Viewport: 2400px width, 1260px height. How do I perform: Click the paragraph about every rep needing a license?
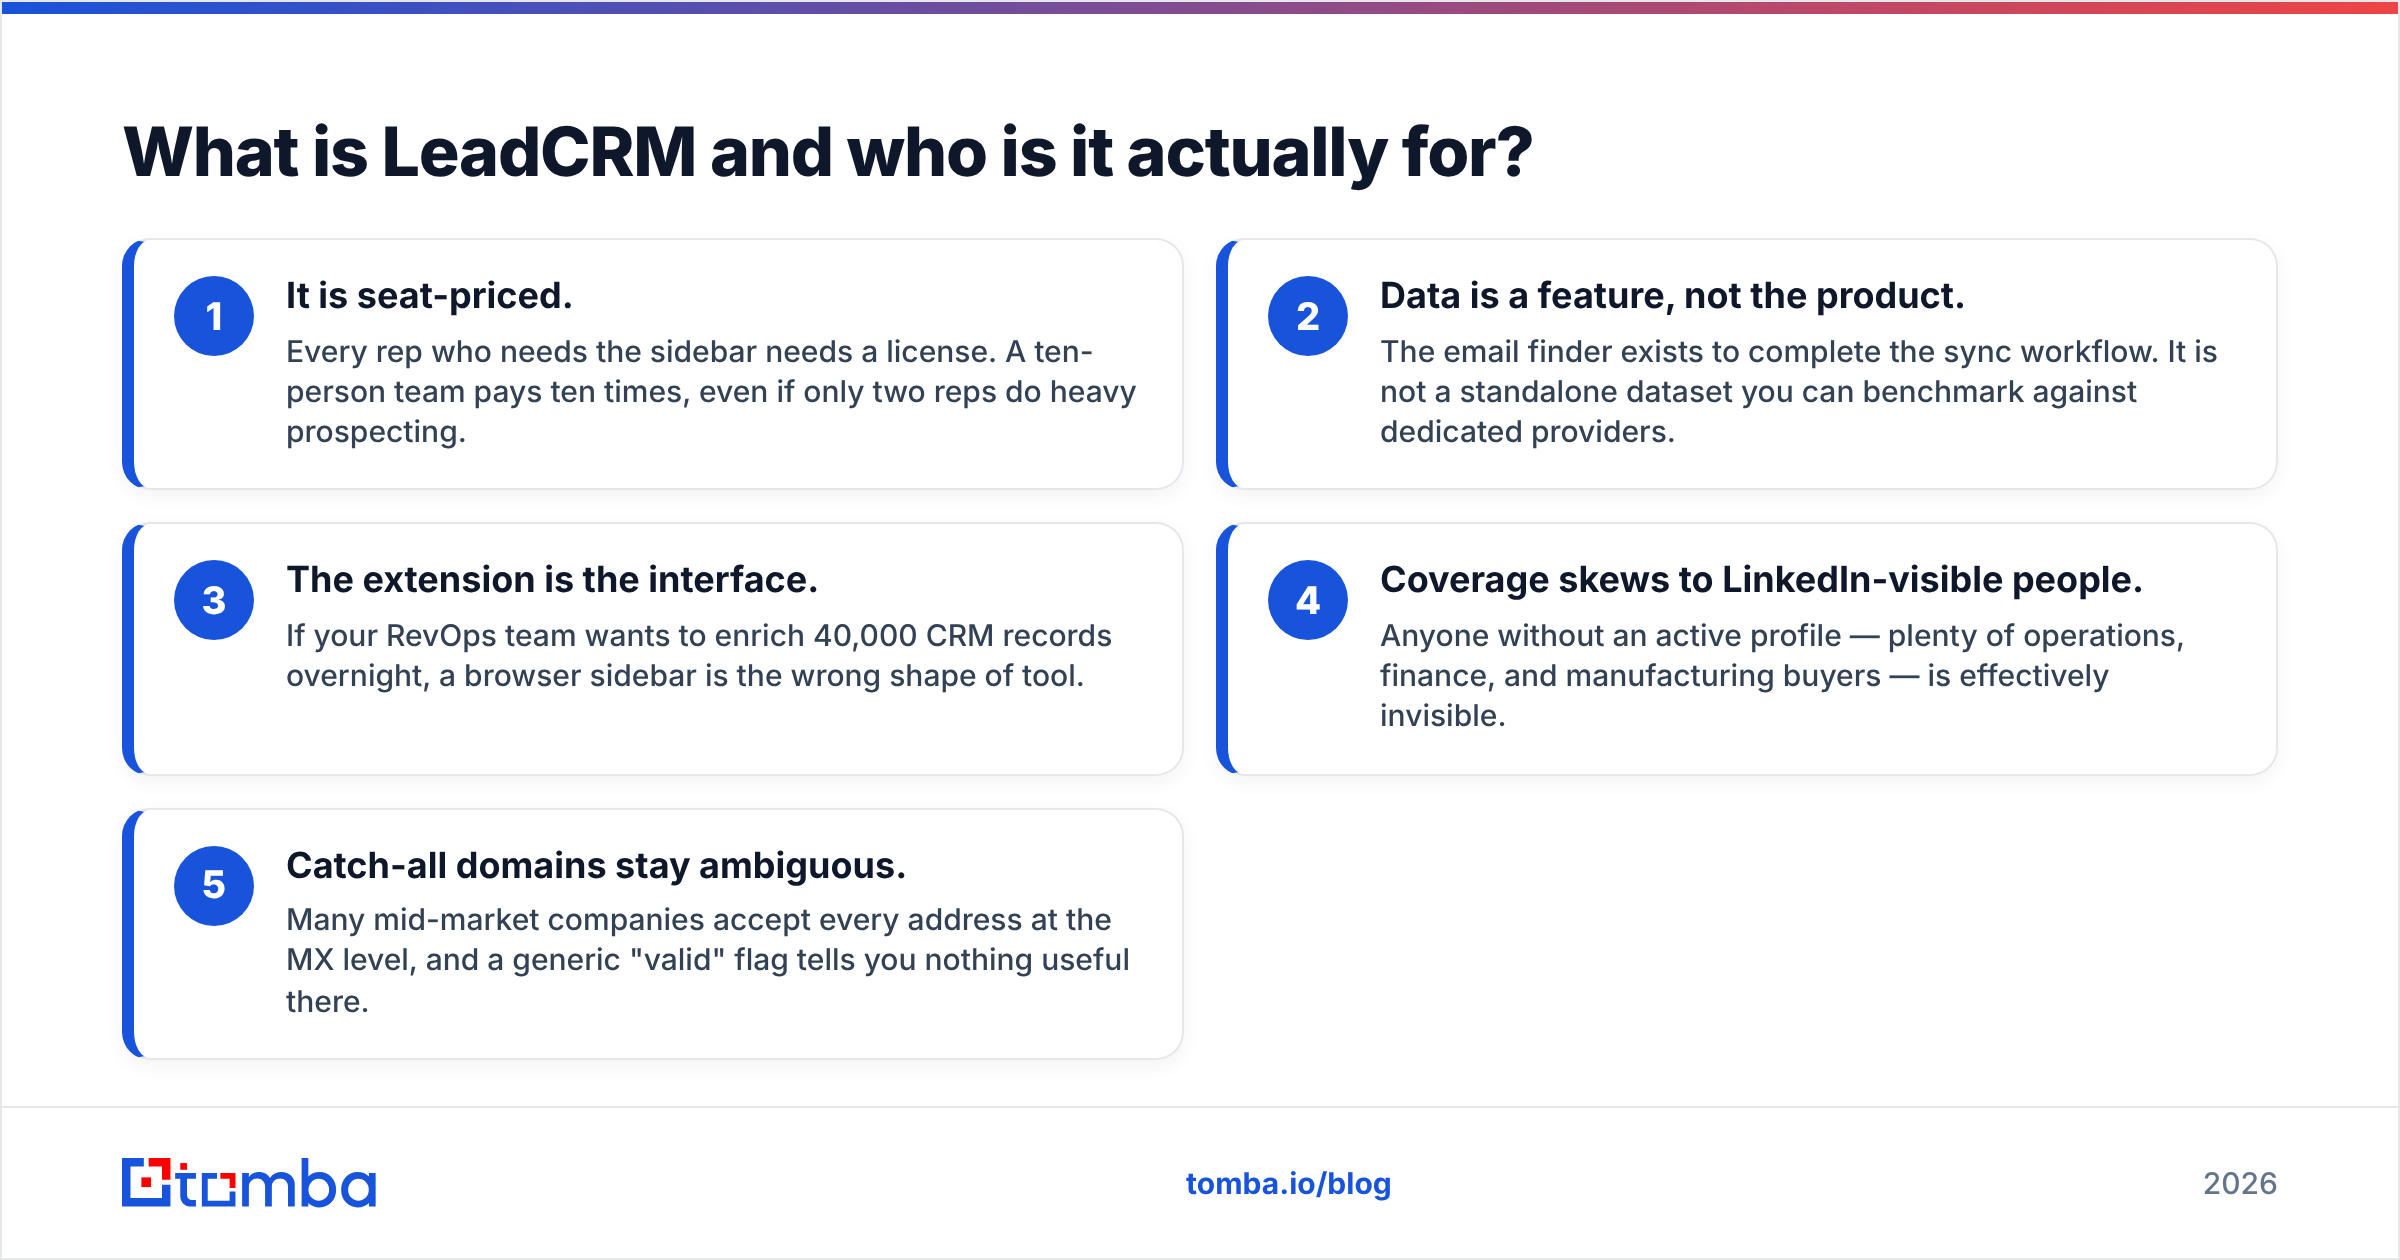point(711,392)
